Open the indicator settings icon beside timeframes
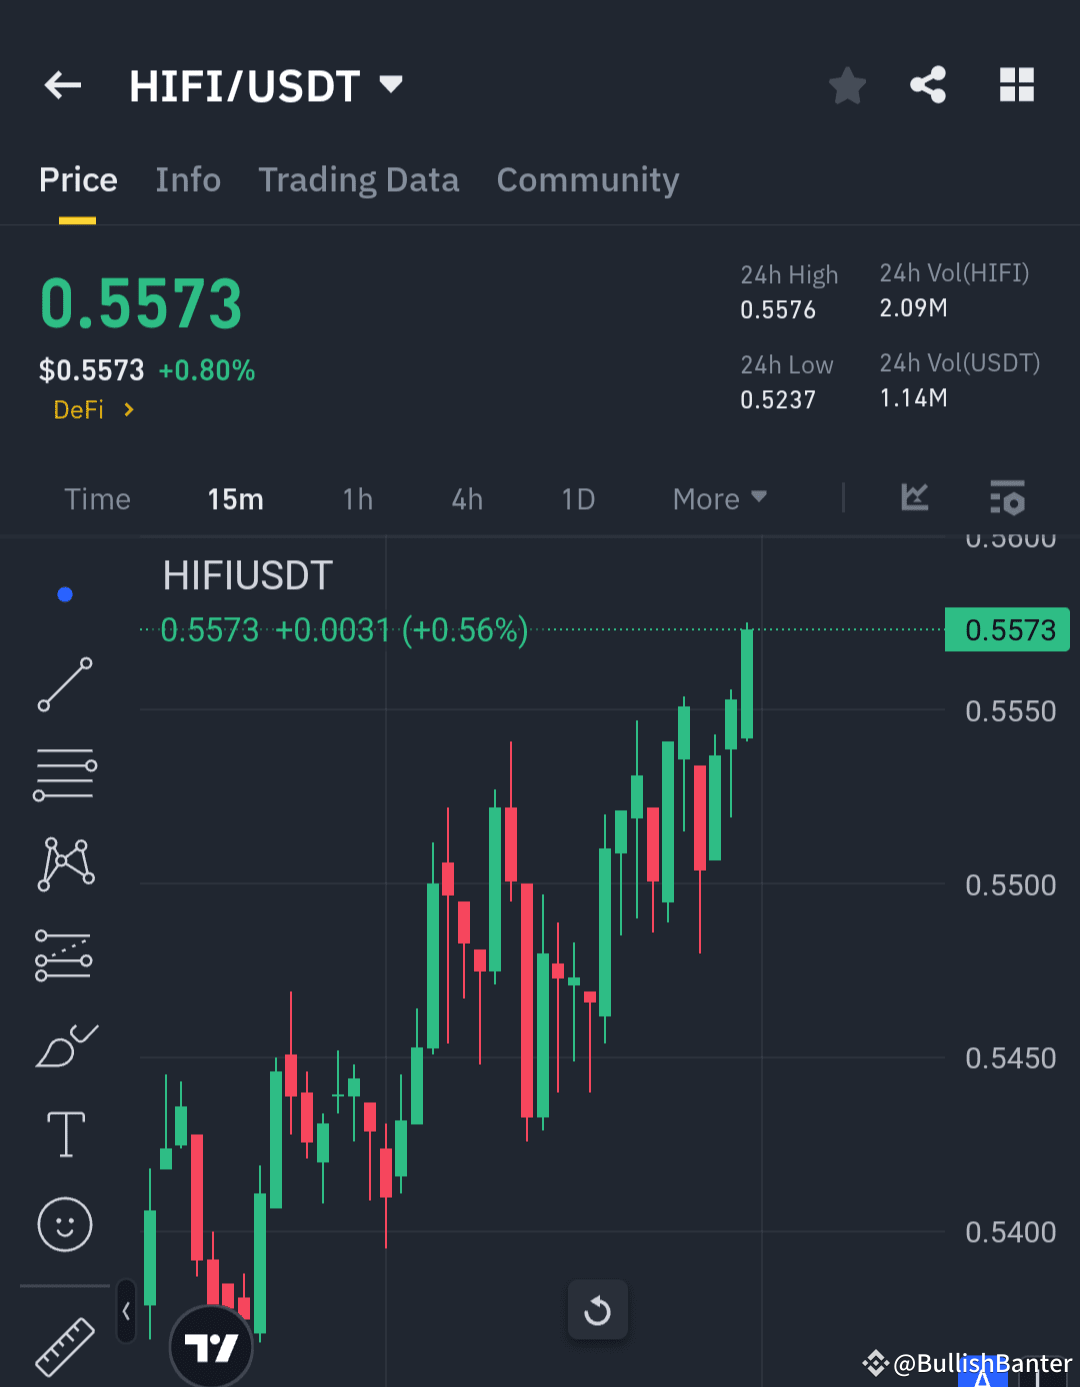Screen dimensions: 1080x1387 tap(1007, 498)
